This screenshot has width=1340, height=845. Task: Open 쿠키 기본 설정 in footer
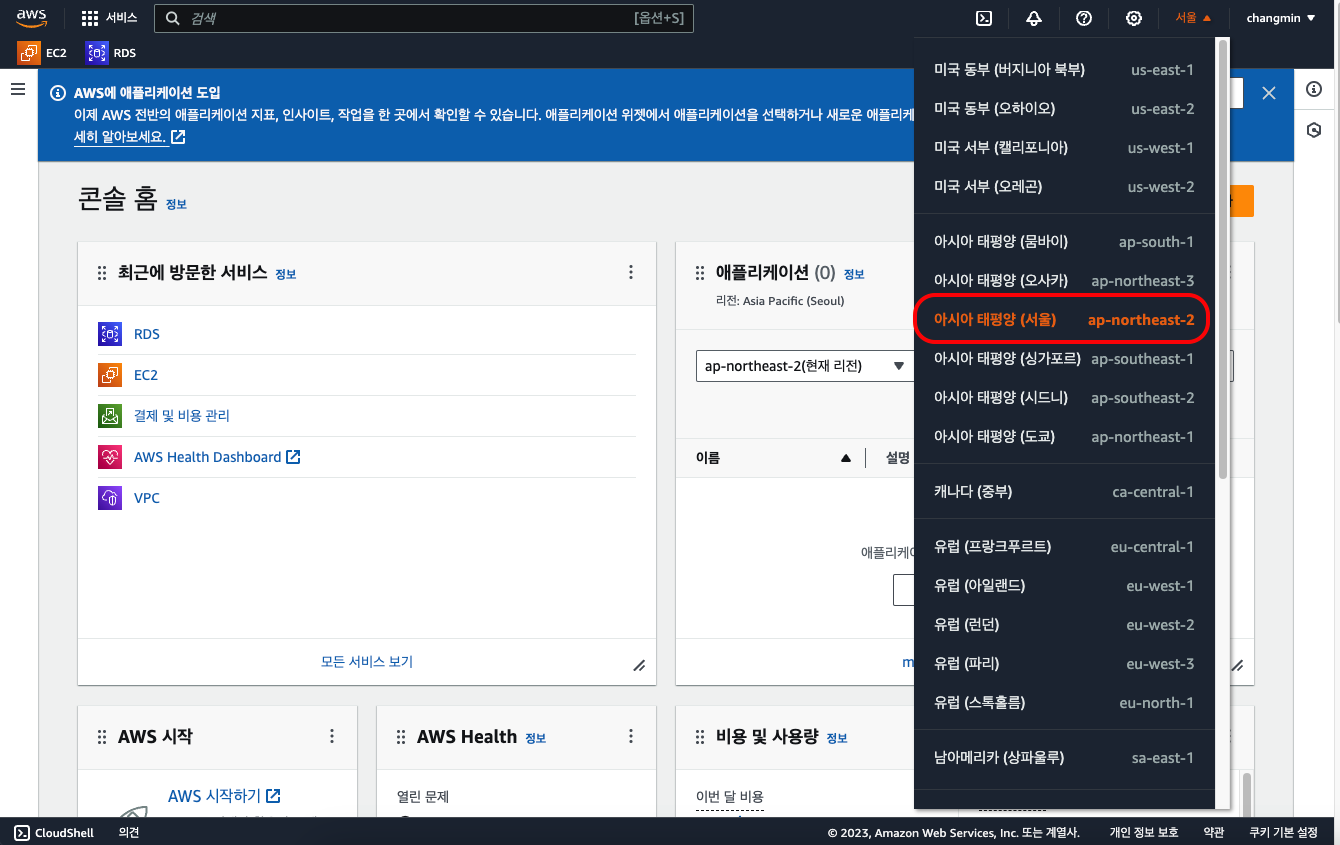point(1283,832)
